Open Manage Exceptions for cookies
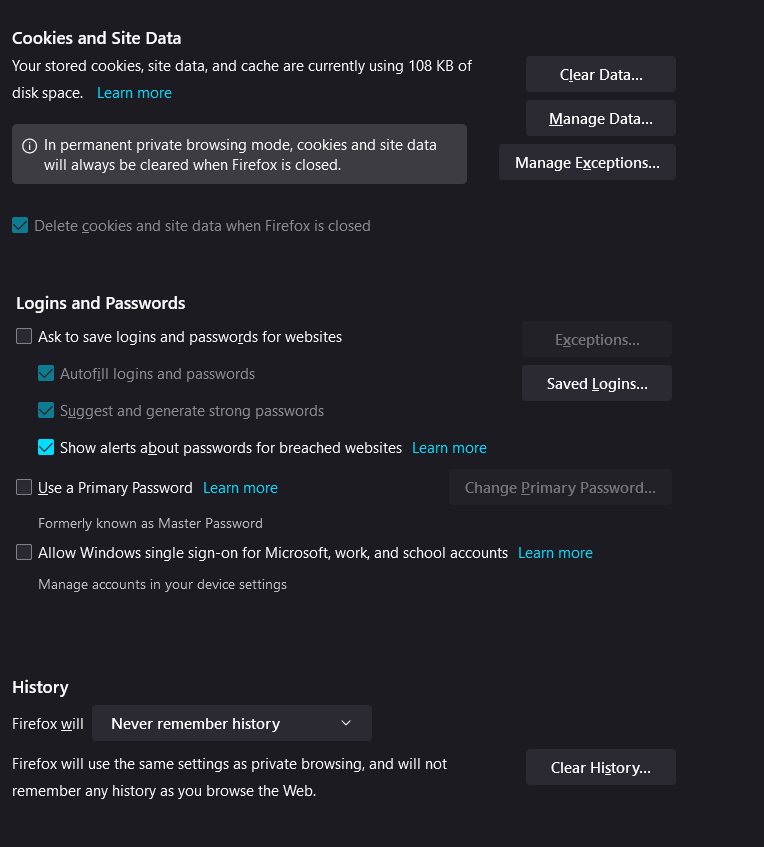Screen dimensions: 764x847 click(587, 163)
